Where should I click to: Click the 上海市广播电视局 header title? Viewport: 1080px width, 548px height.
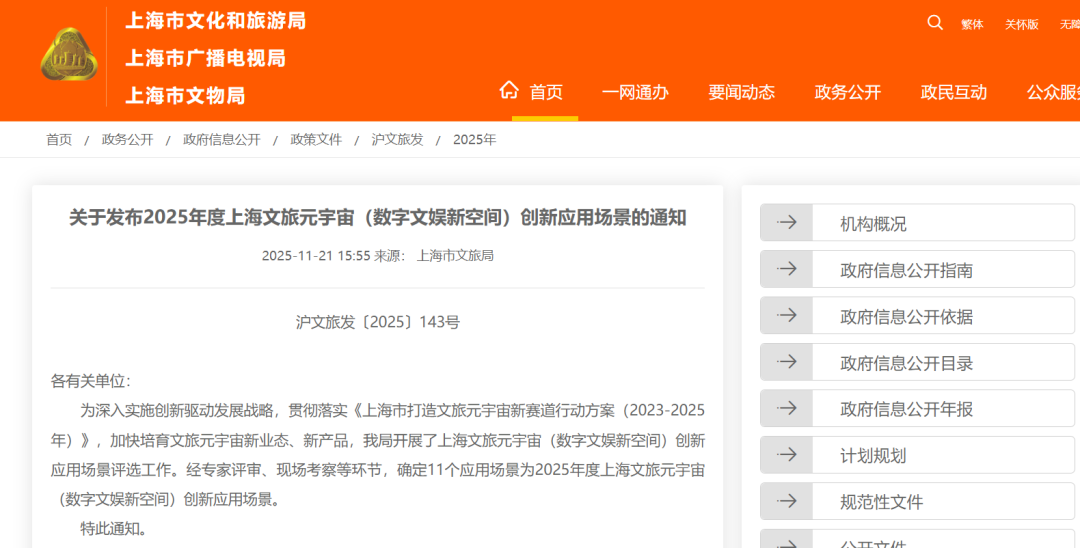(205, 59)
